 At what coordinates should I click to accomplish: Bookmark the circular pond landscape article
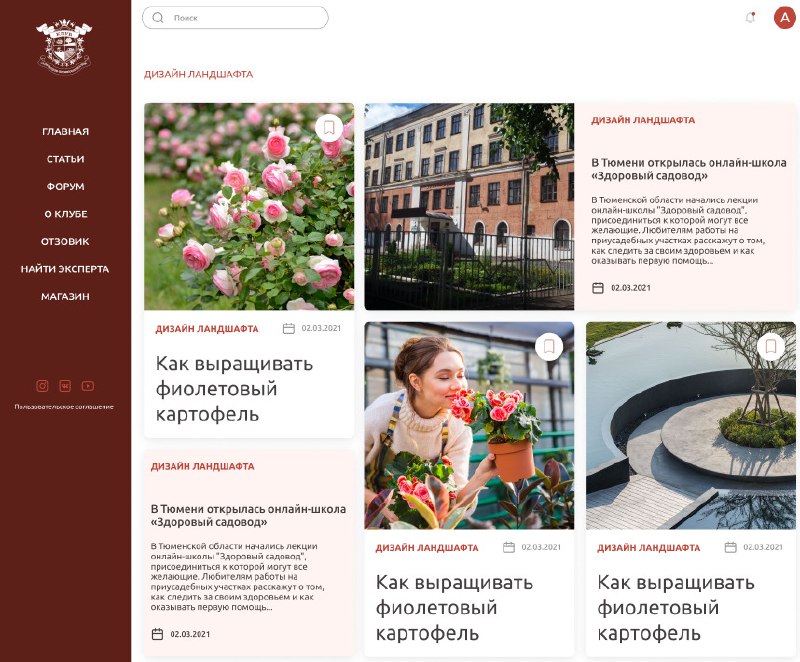[x=771, y=347]
